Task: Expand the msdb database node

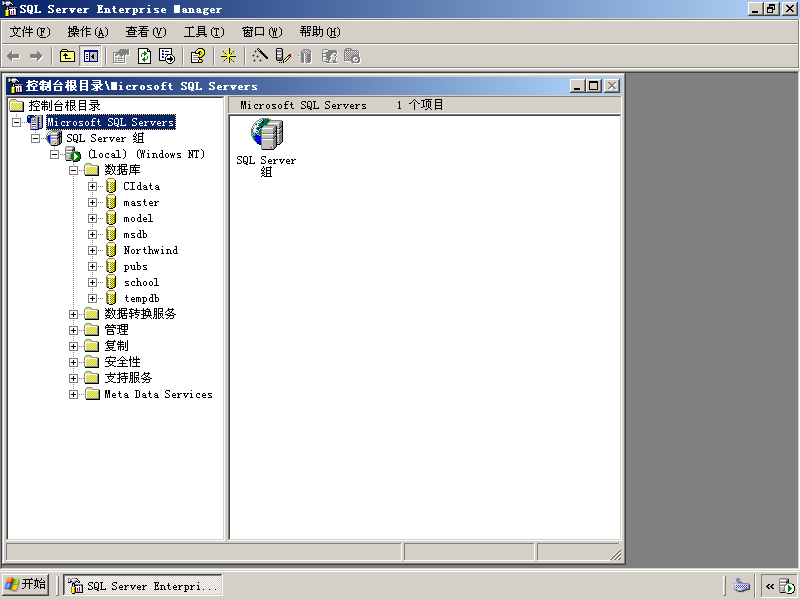Action: pyautogui.click(x=92, y=234)
